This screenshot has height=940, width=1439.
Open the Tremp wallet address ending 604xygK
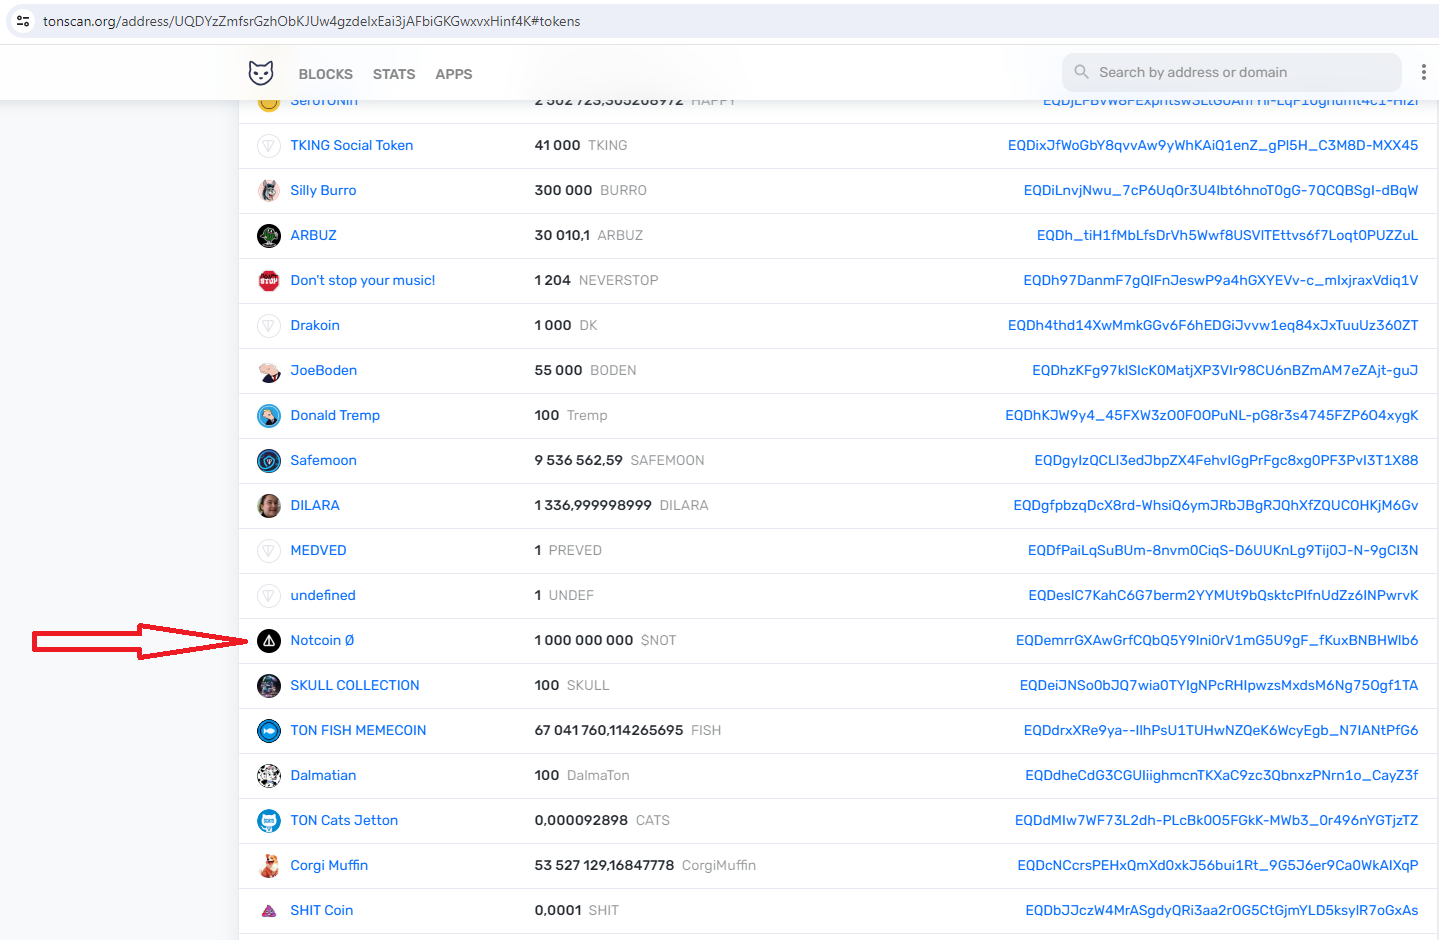(x=1212, y=415)
